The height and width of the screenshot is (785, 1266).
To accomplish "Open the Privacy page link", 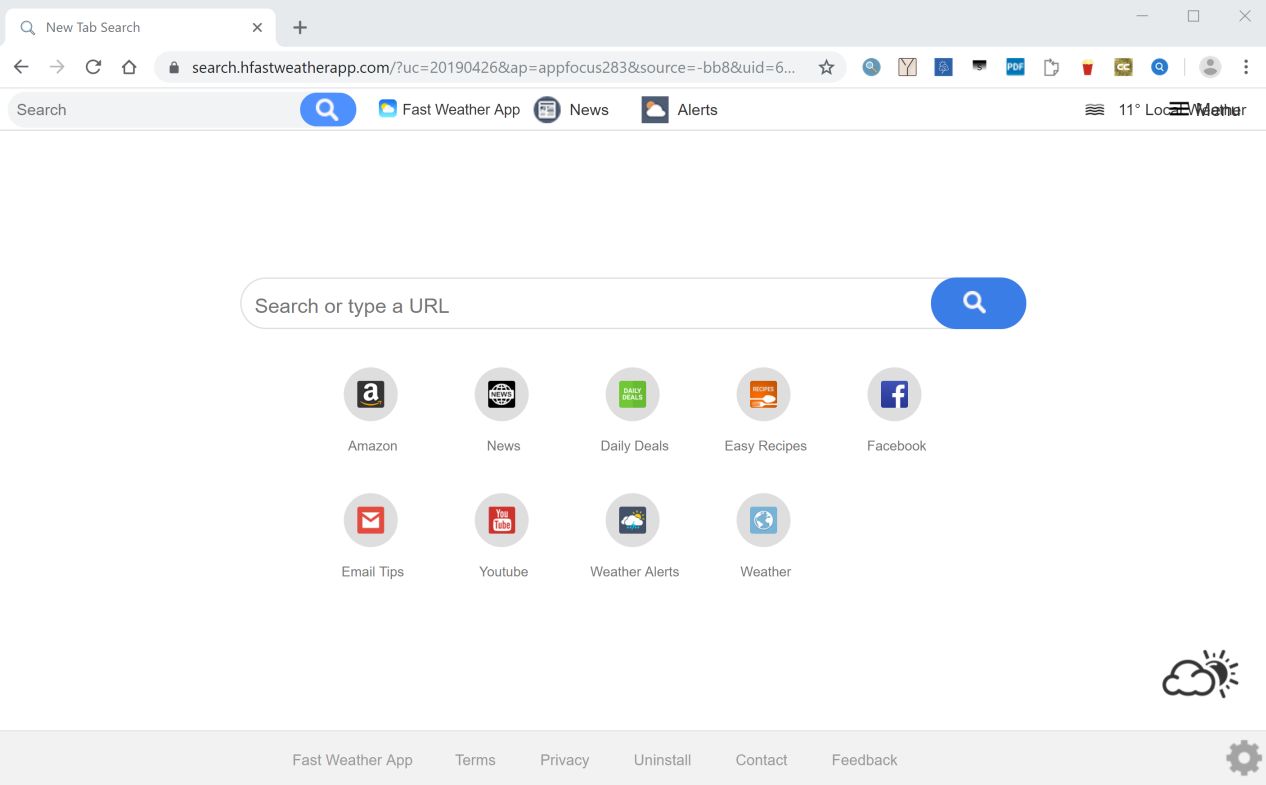I will tap(564, 760).
